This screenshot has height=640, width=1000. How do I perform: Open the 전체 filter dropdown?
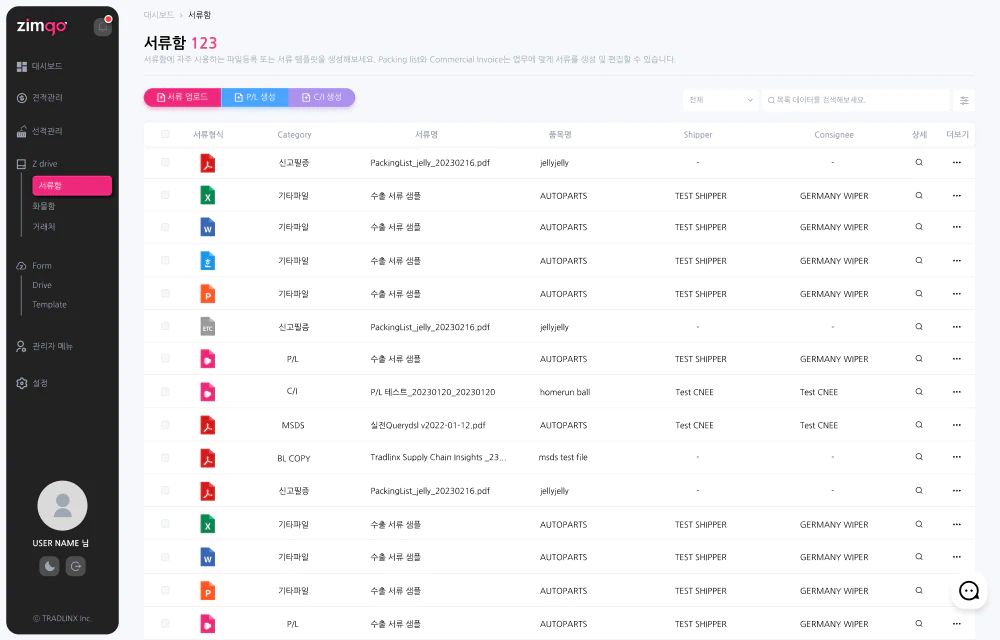(720, 100)
